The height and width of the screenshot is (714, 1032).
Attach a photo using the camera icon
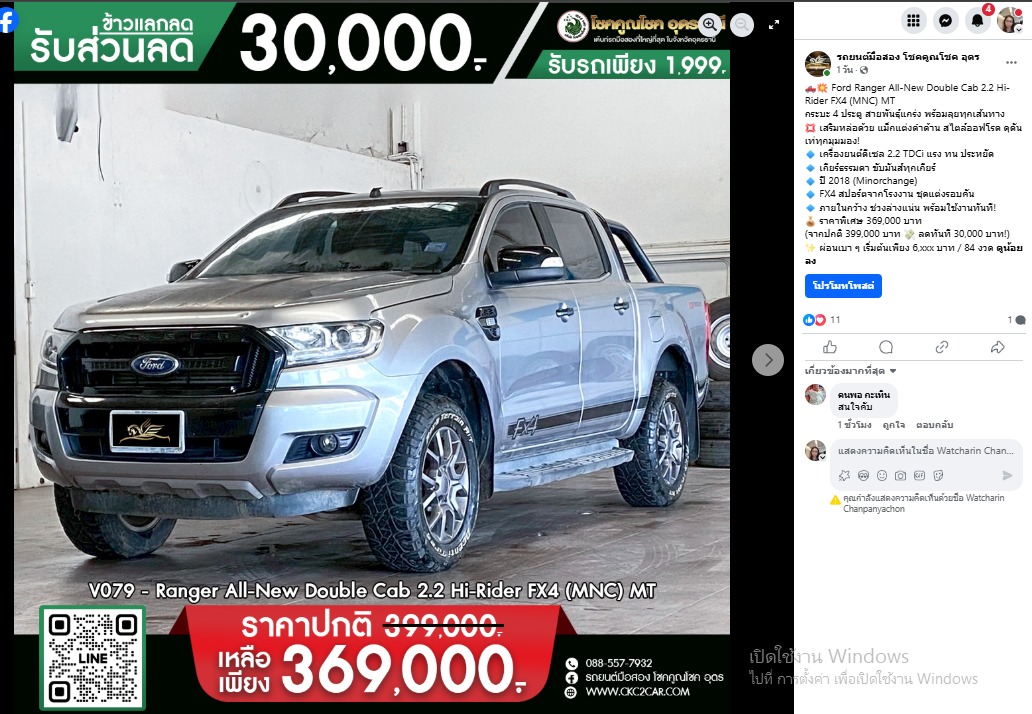(900, 475)
